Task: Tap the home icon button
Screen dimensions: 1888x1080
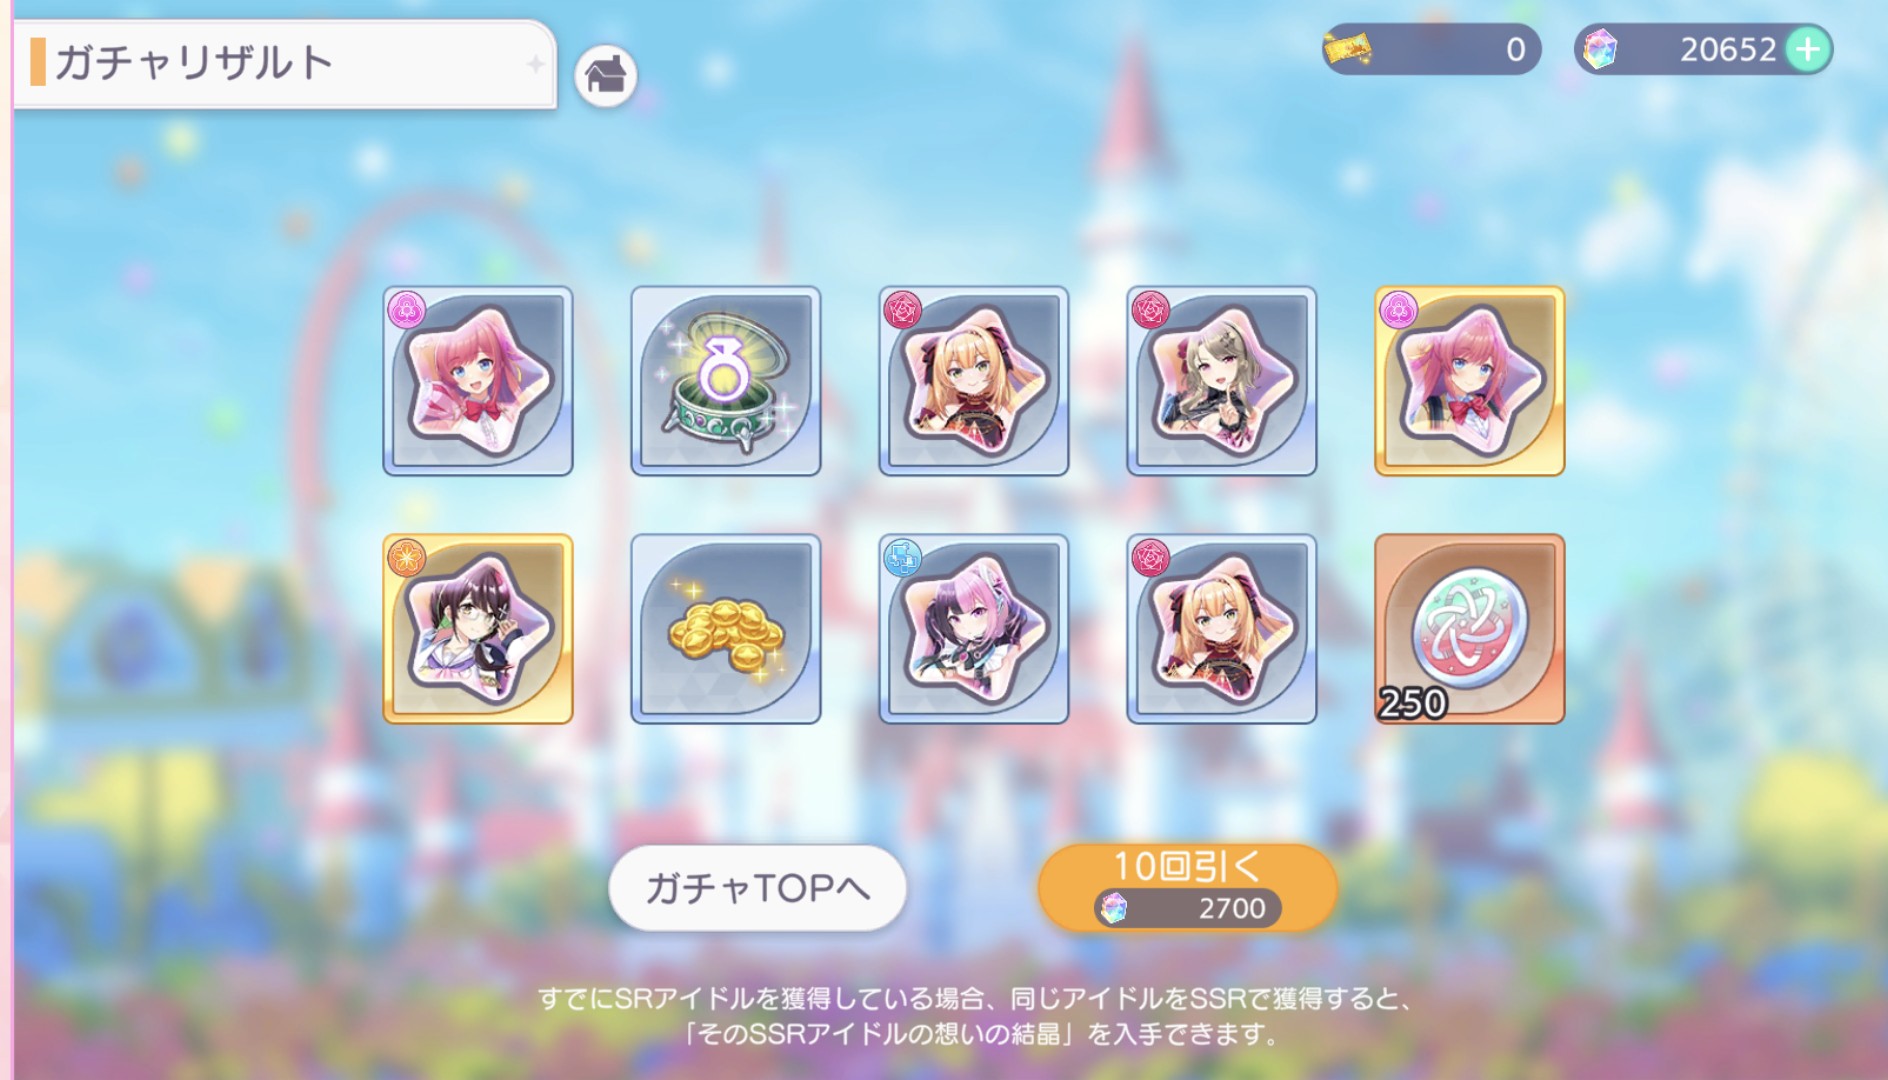Action: (x=605, y=75)
